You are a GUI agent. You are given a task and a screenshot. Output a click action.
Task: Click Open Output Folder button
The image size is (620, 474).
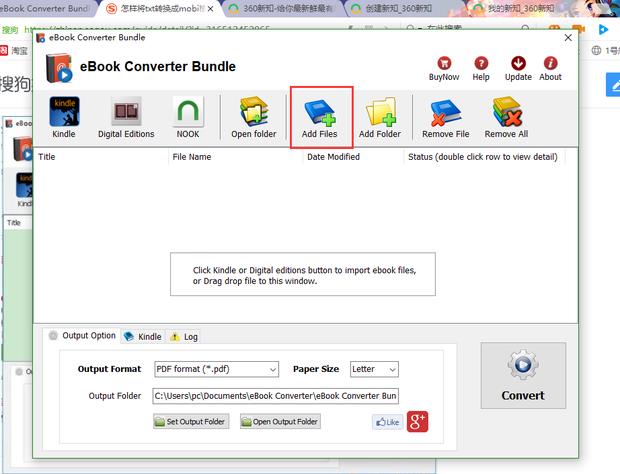pos(280,422)
